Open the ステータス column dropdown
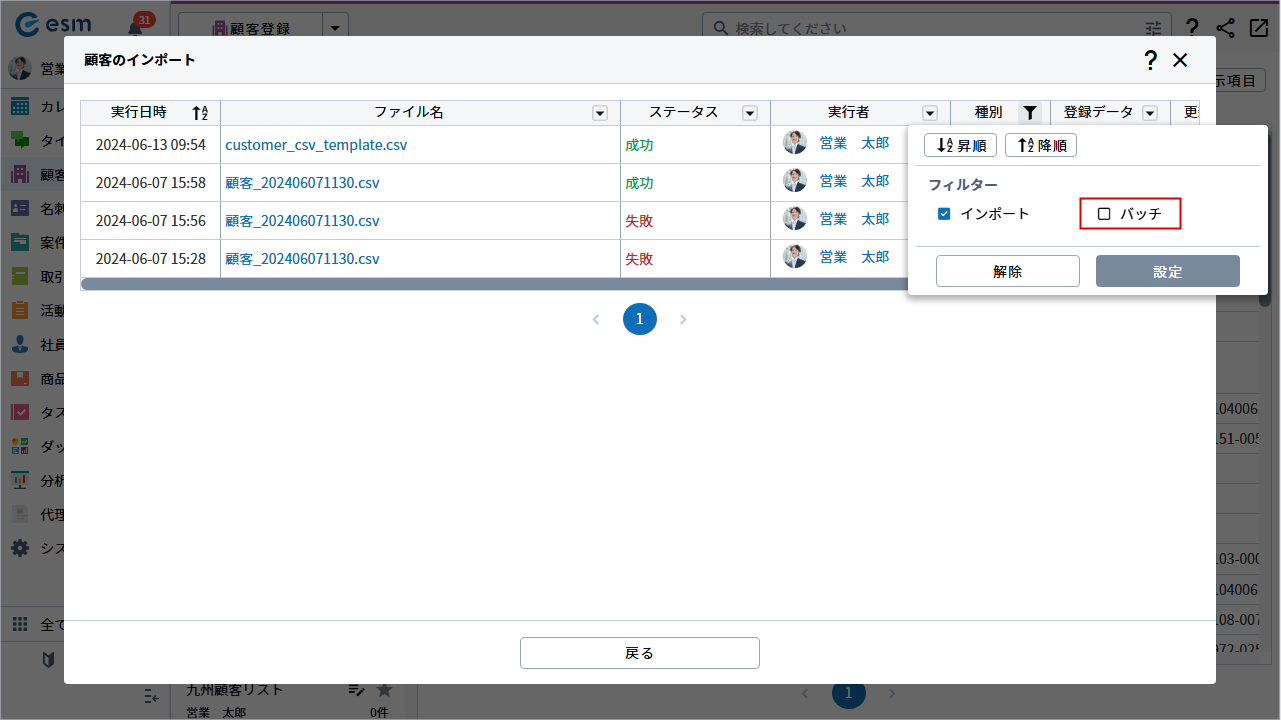 click(750, 113)
